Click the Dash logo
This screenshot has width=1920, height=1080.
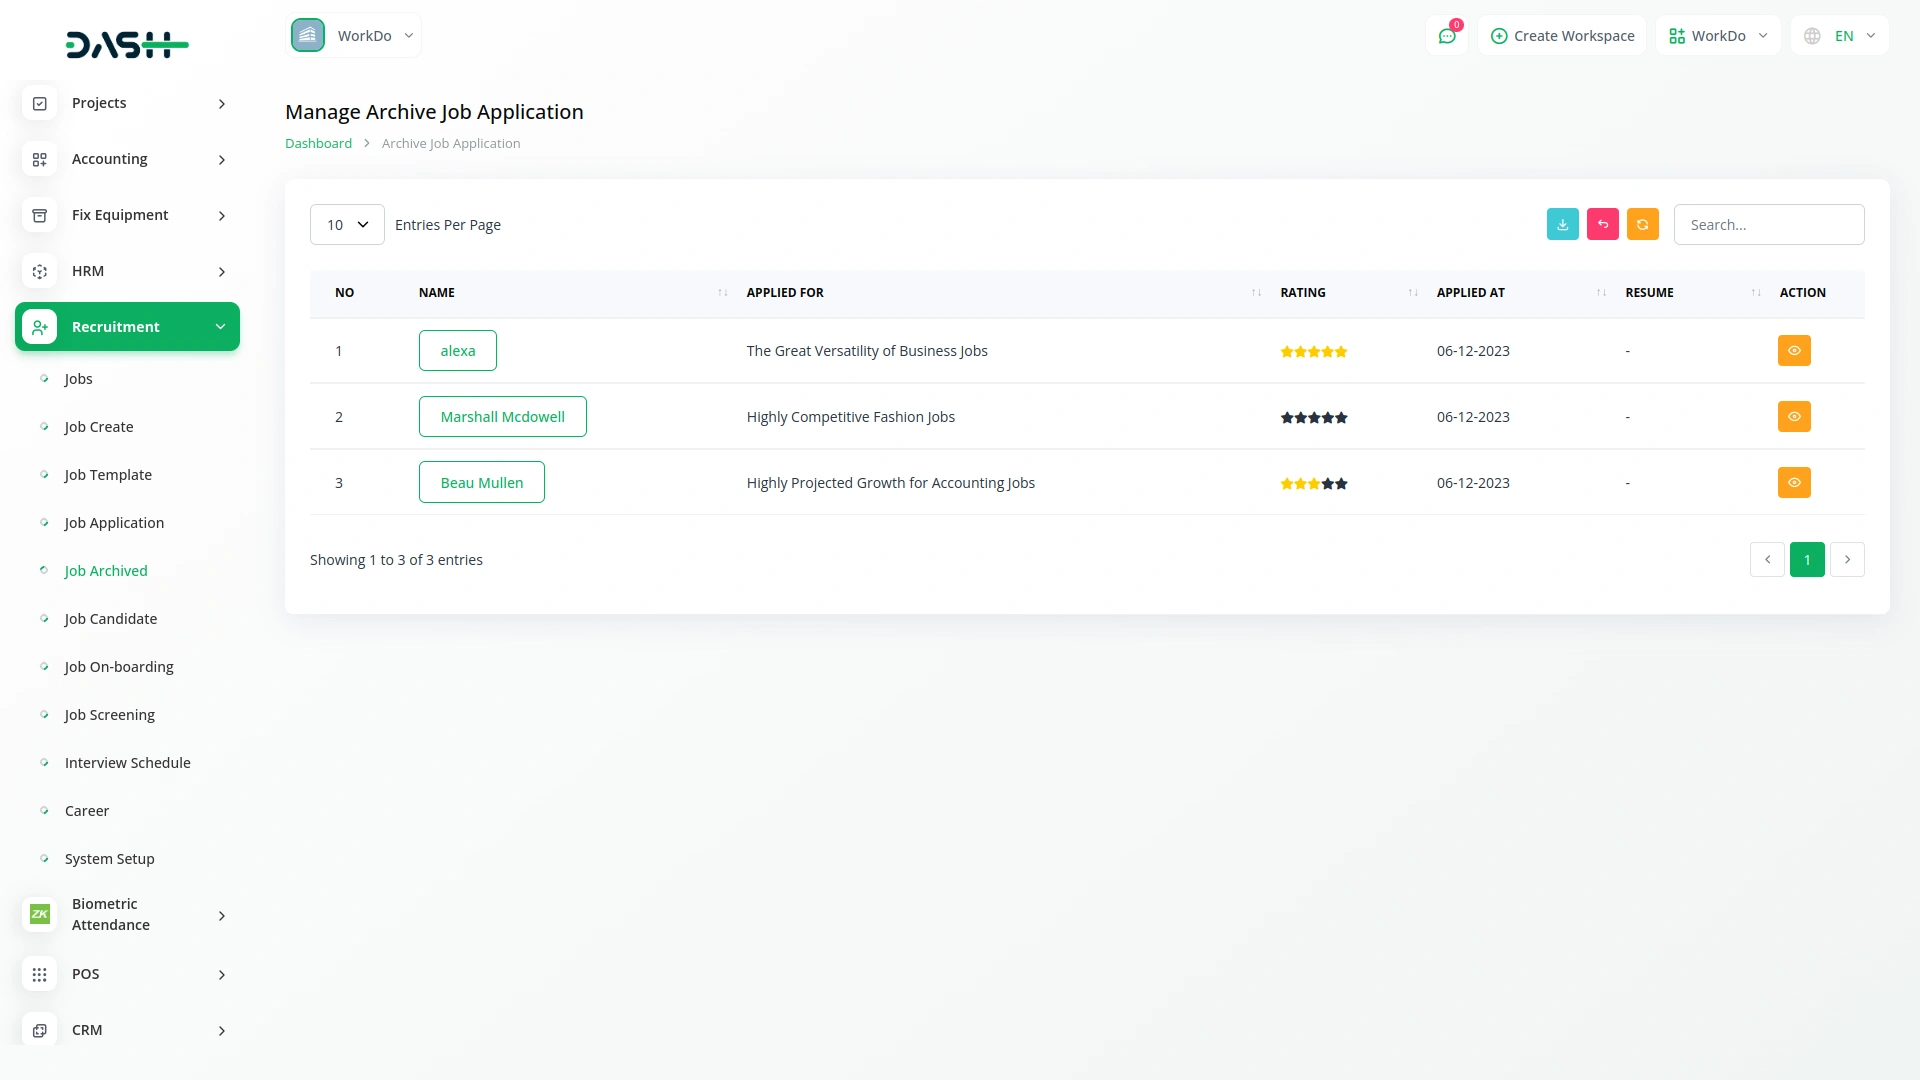[127, 45]
